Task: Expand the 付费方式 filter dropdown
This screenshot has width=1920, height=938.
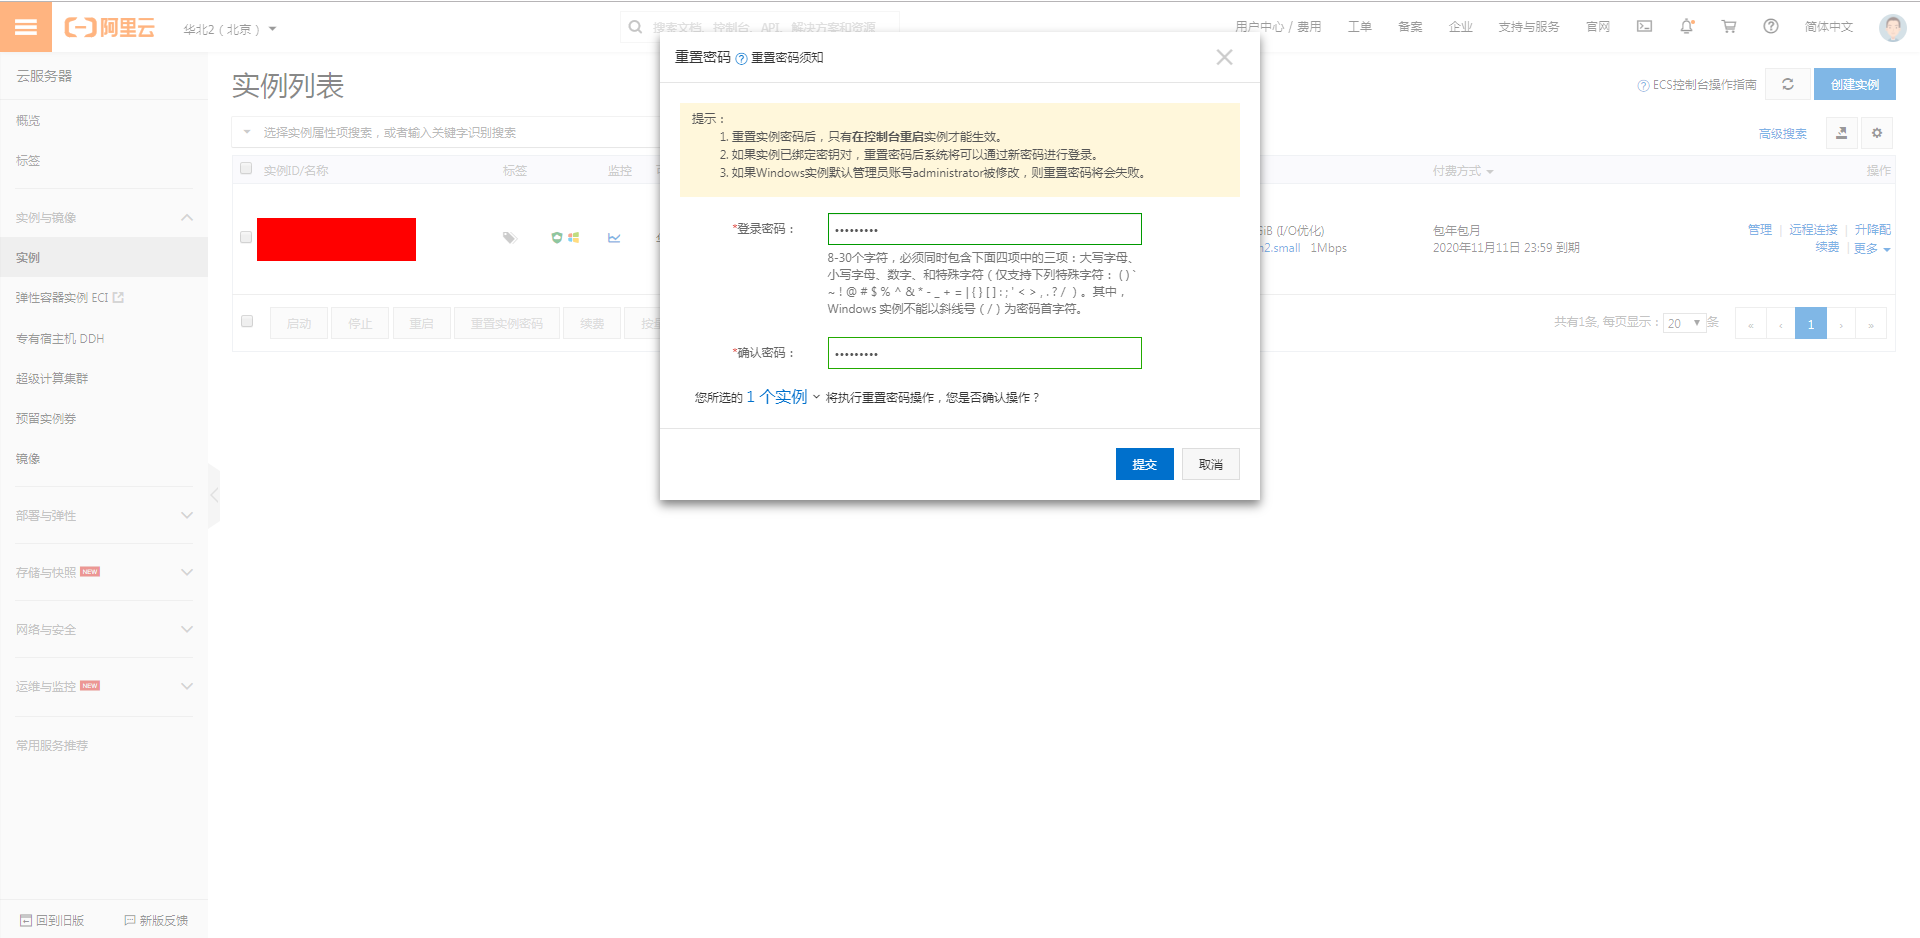Action: point(1462,170)
